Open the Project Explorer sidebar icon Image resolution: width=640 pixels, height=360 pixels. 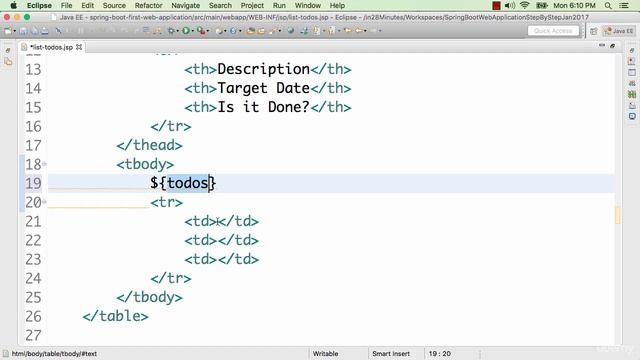[8, 62]
